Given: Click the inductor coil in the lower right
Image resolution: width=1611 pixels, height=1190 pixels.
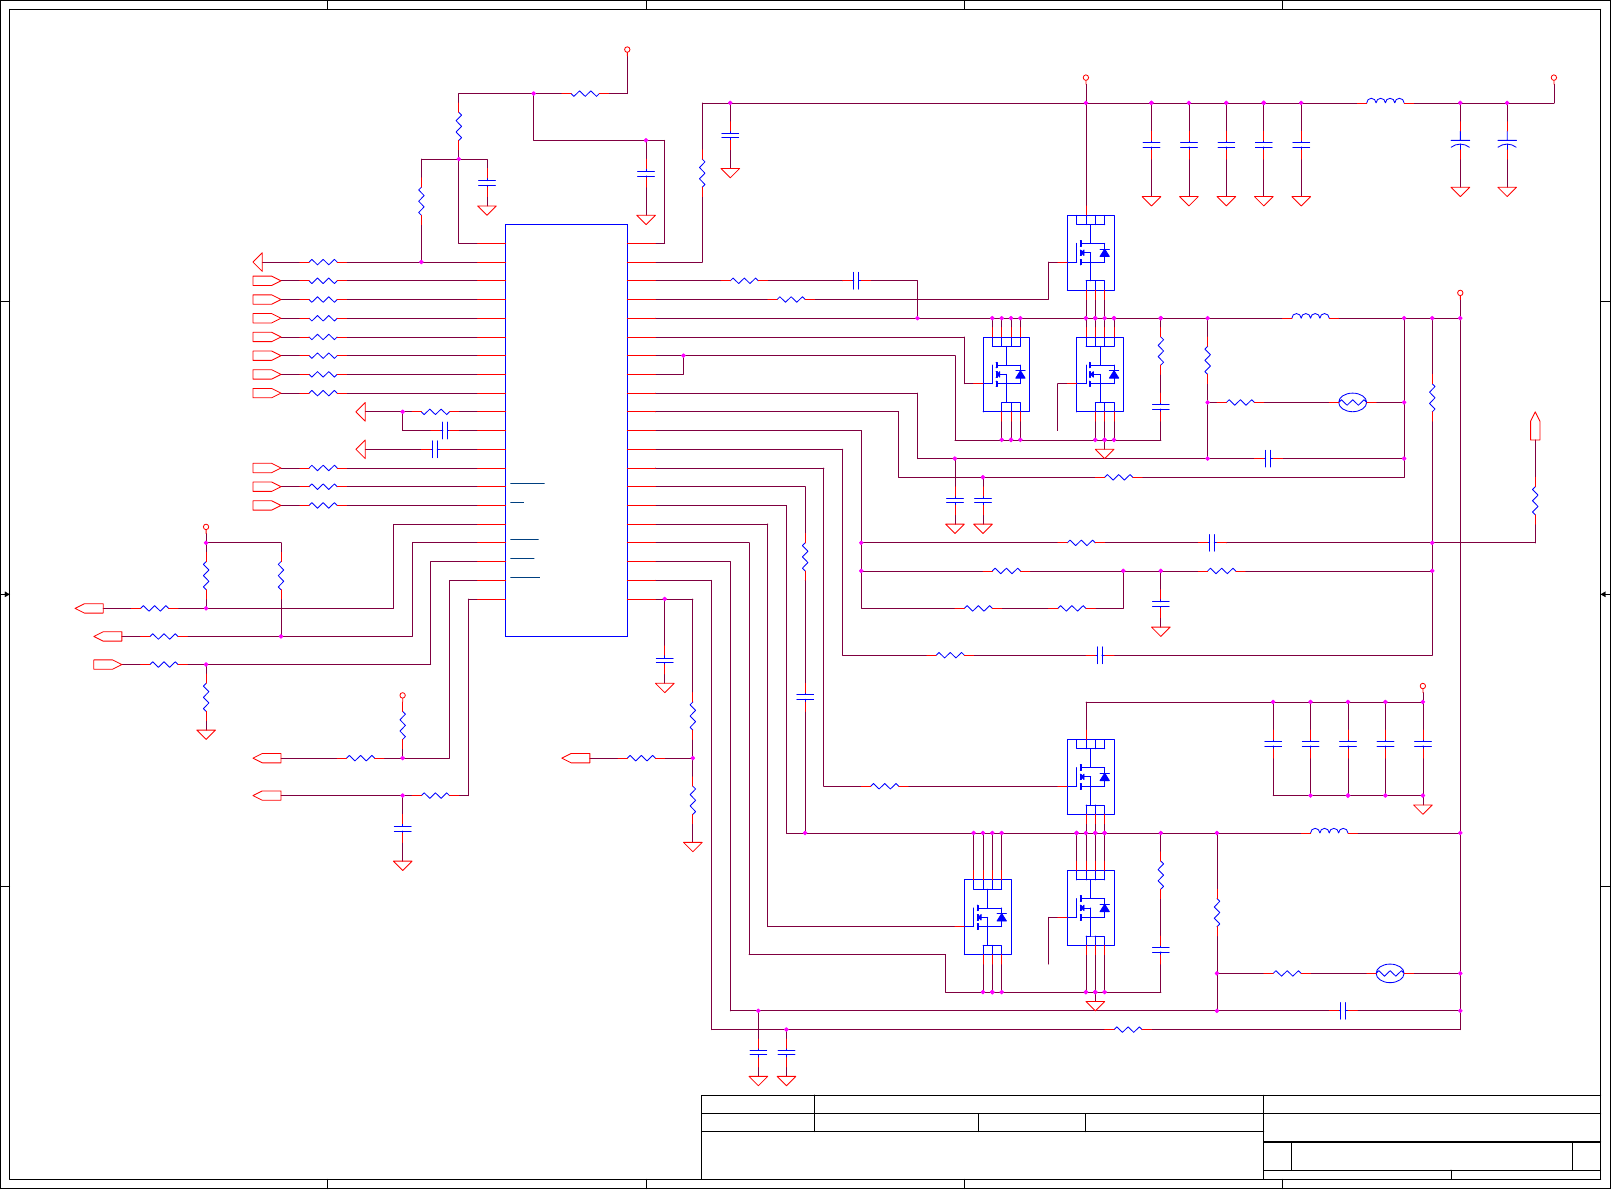Looking at the screenshot, I should (x=1329, y=830).
